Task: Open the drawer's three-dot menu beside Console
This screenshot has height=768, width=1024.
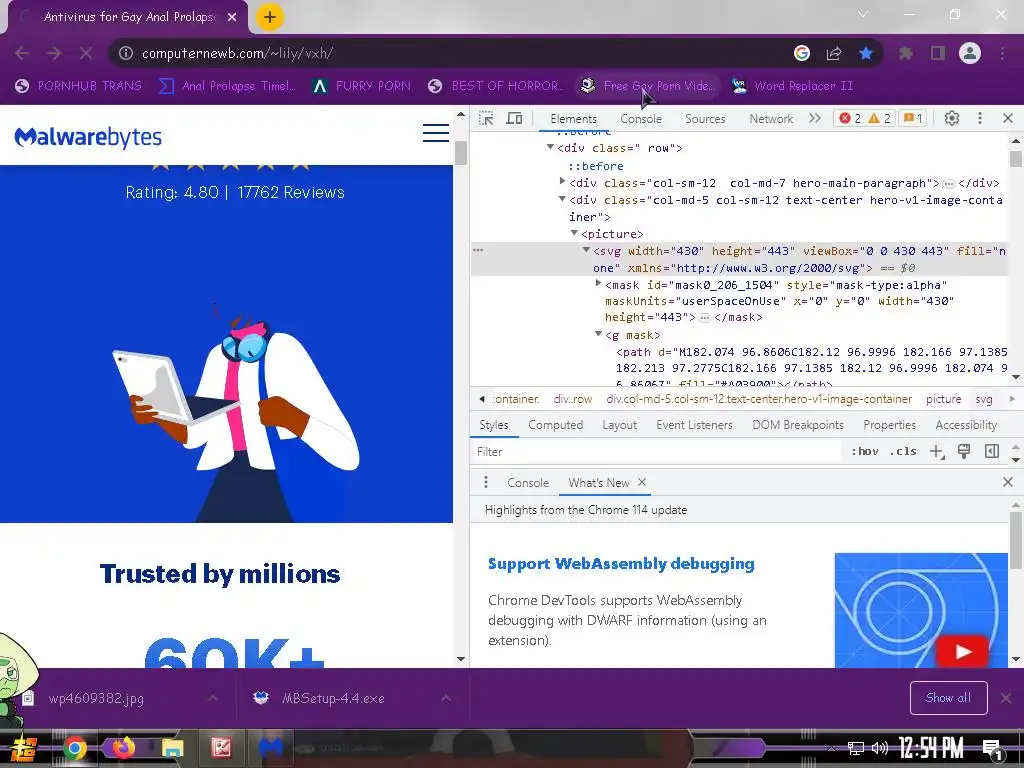Action: [485, 482]
